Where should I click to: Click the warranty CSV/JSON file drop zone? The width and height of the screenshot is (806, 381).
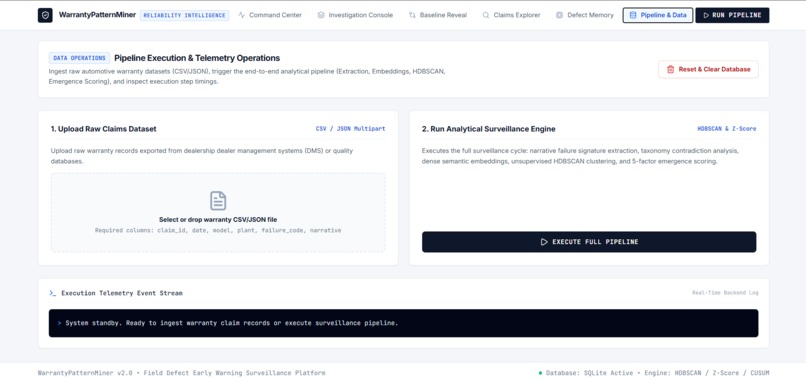pyautogui.click(x=218, y=212)
